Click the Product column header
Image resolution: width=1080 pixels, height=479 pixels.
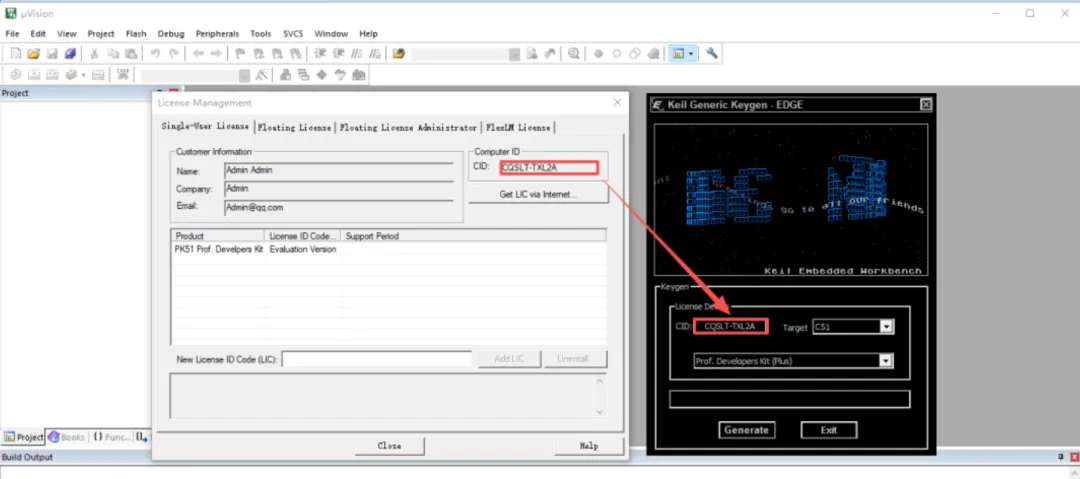point(218,236)
